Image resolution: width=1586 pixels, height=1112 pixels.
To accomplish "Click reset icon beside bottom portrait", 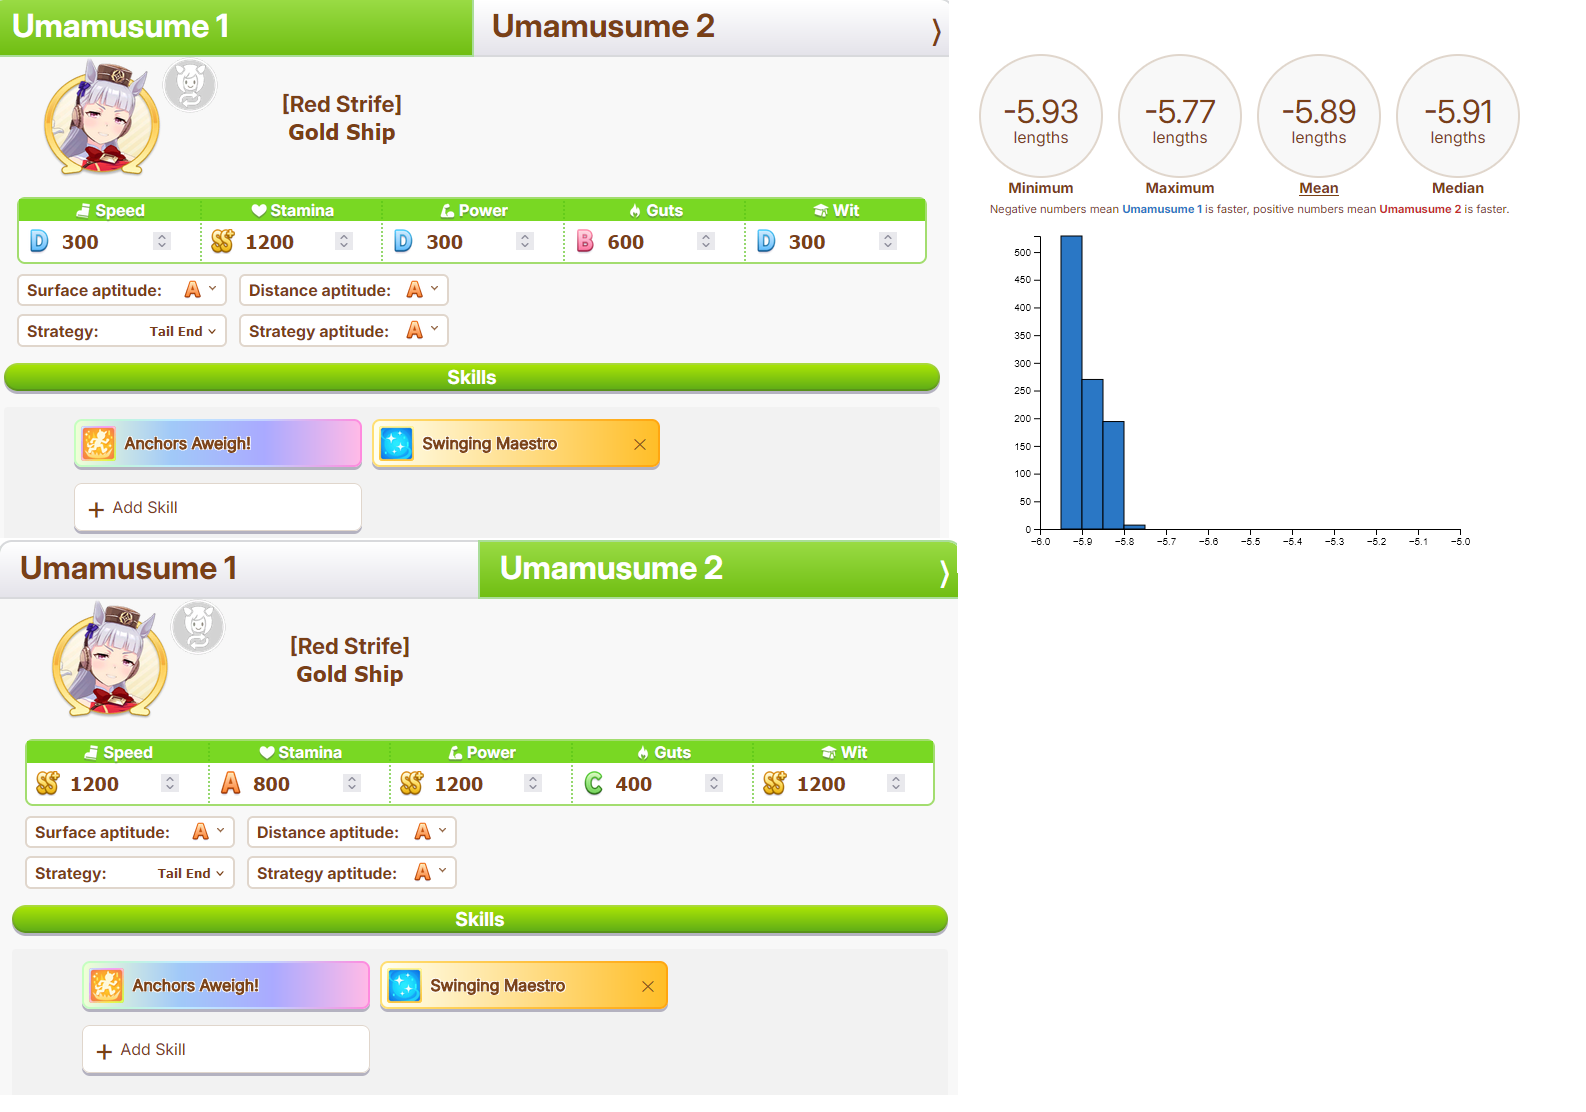I will (198, 628).
